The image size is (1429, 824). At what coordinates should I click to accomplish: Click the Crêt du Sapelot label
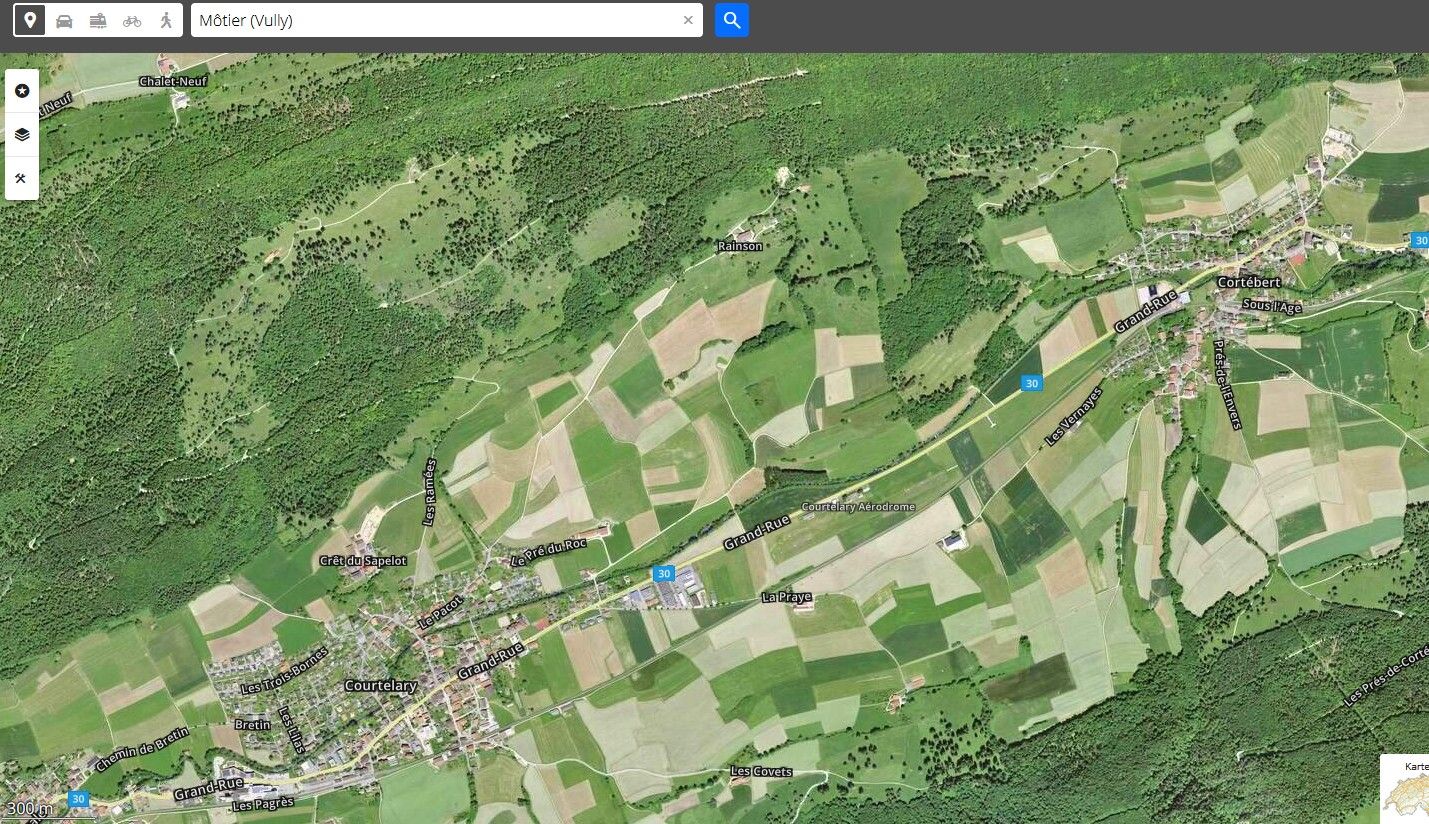[x=363, y=561]
